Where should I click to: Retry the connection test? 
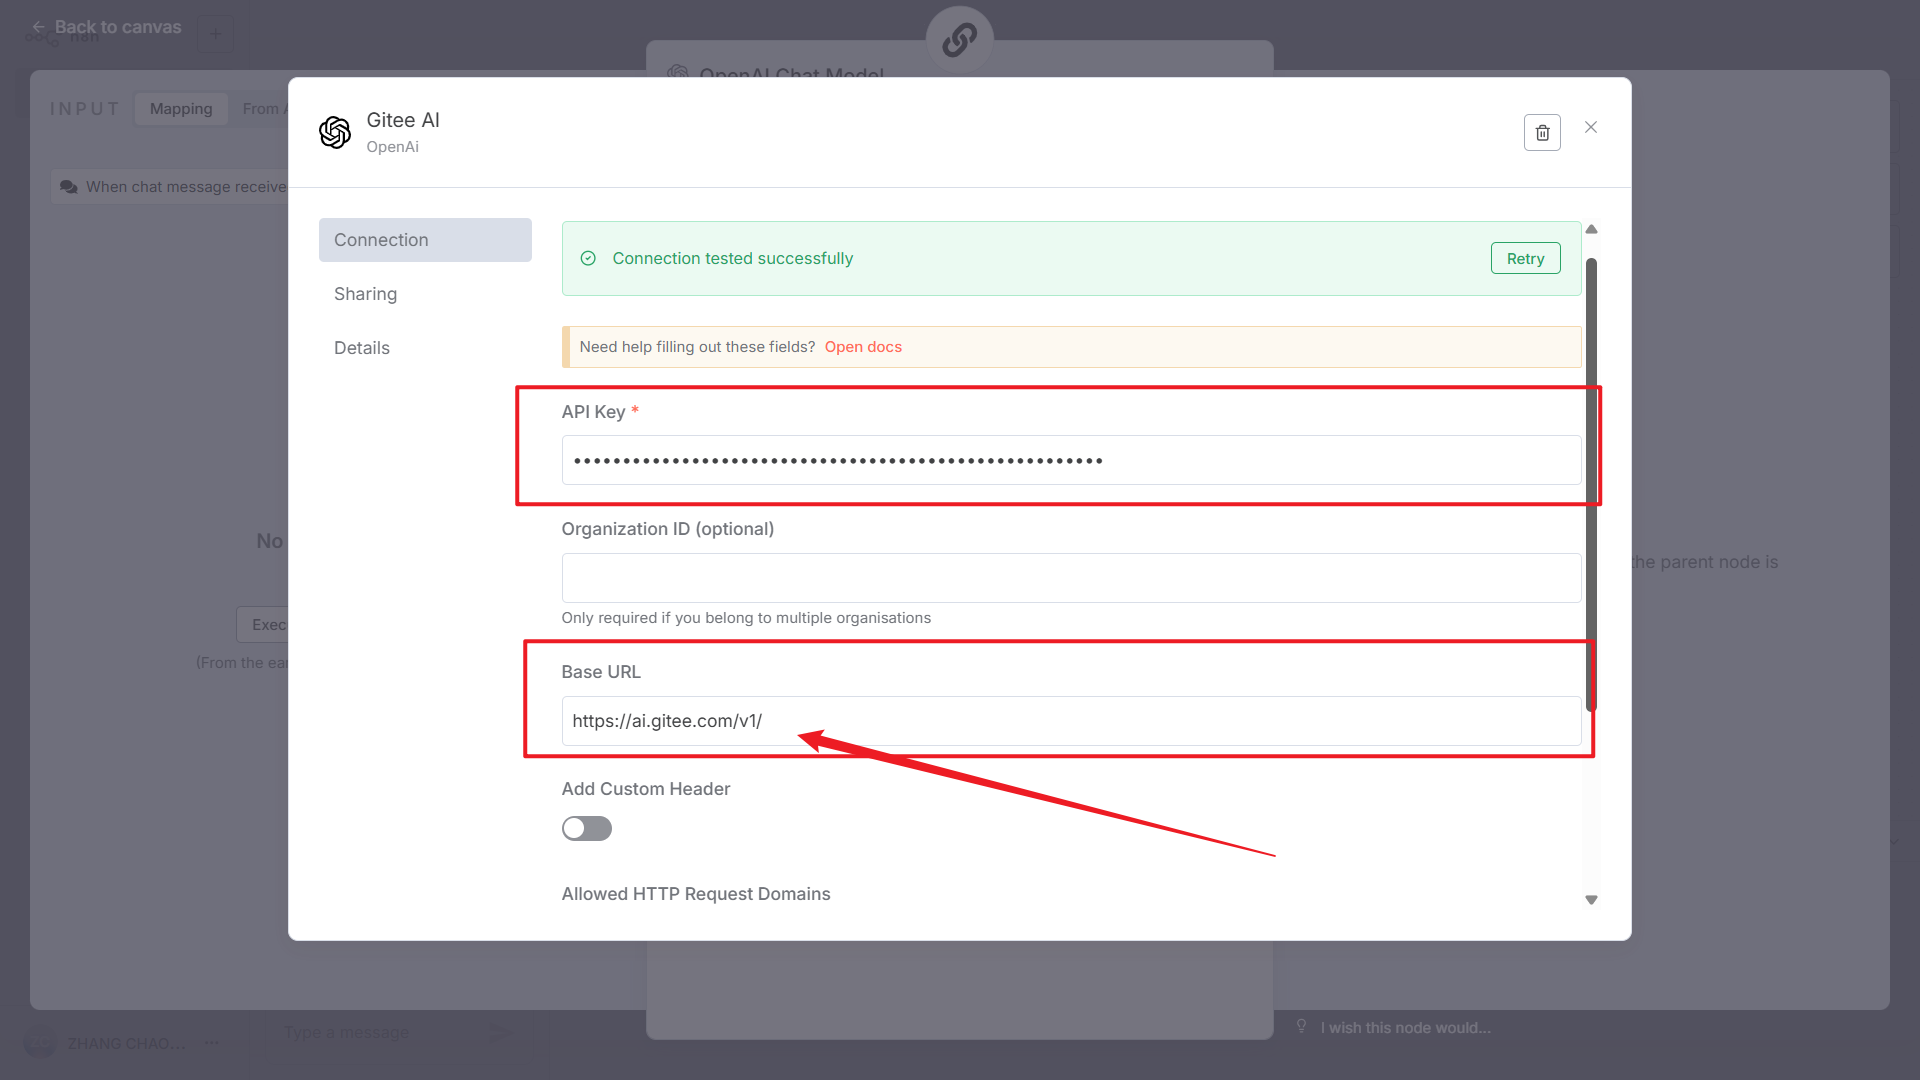[x=1525, y=258]
